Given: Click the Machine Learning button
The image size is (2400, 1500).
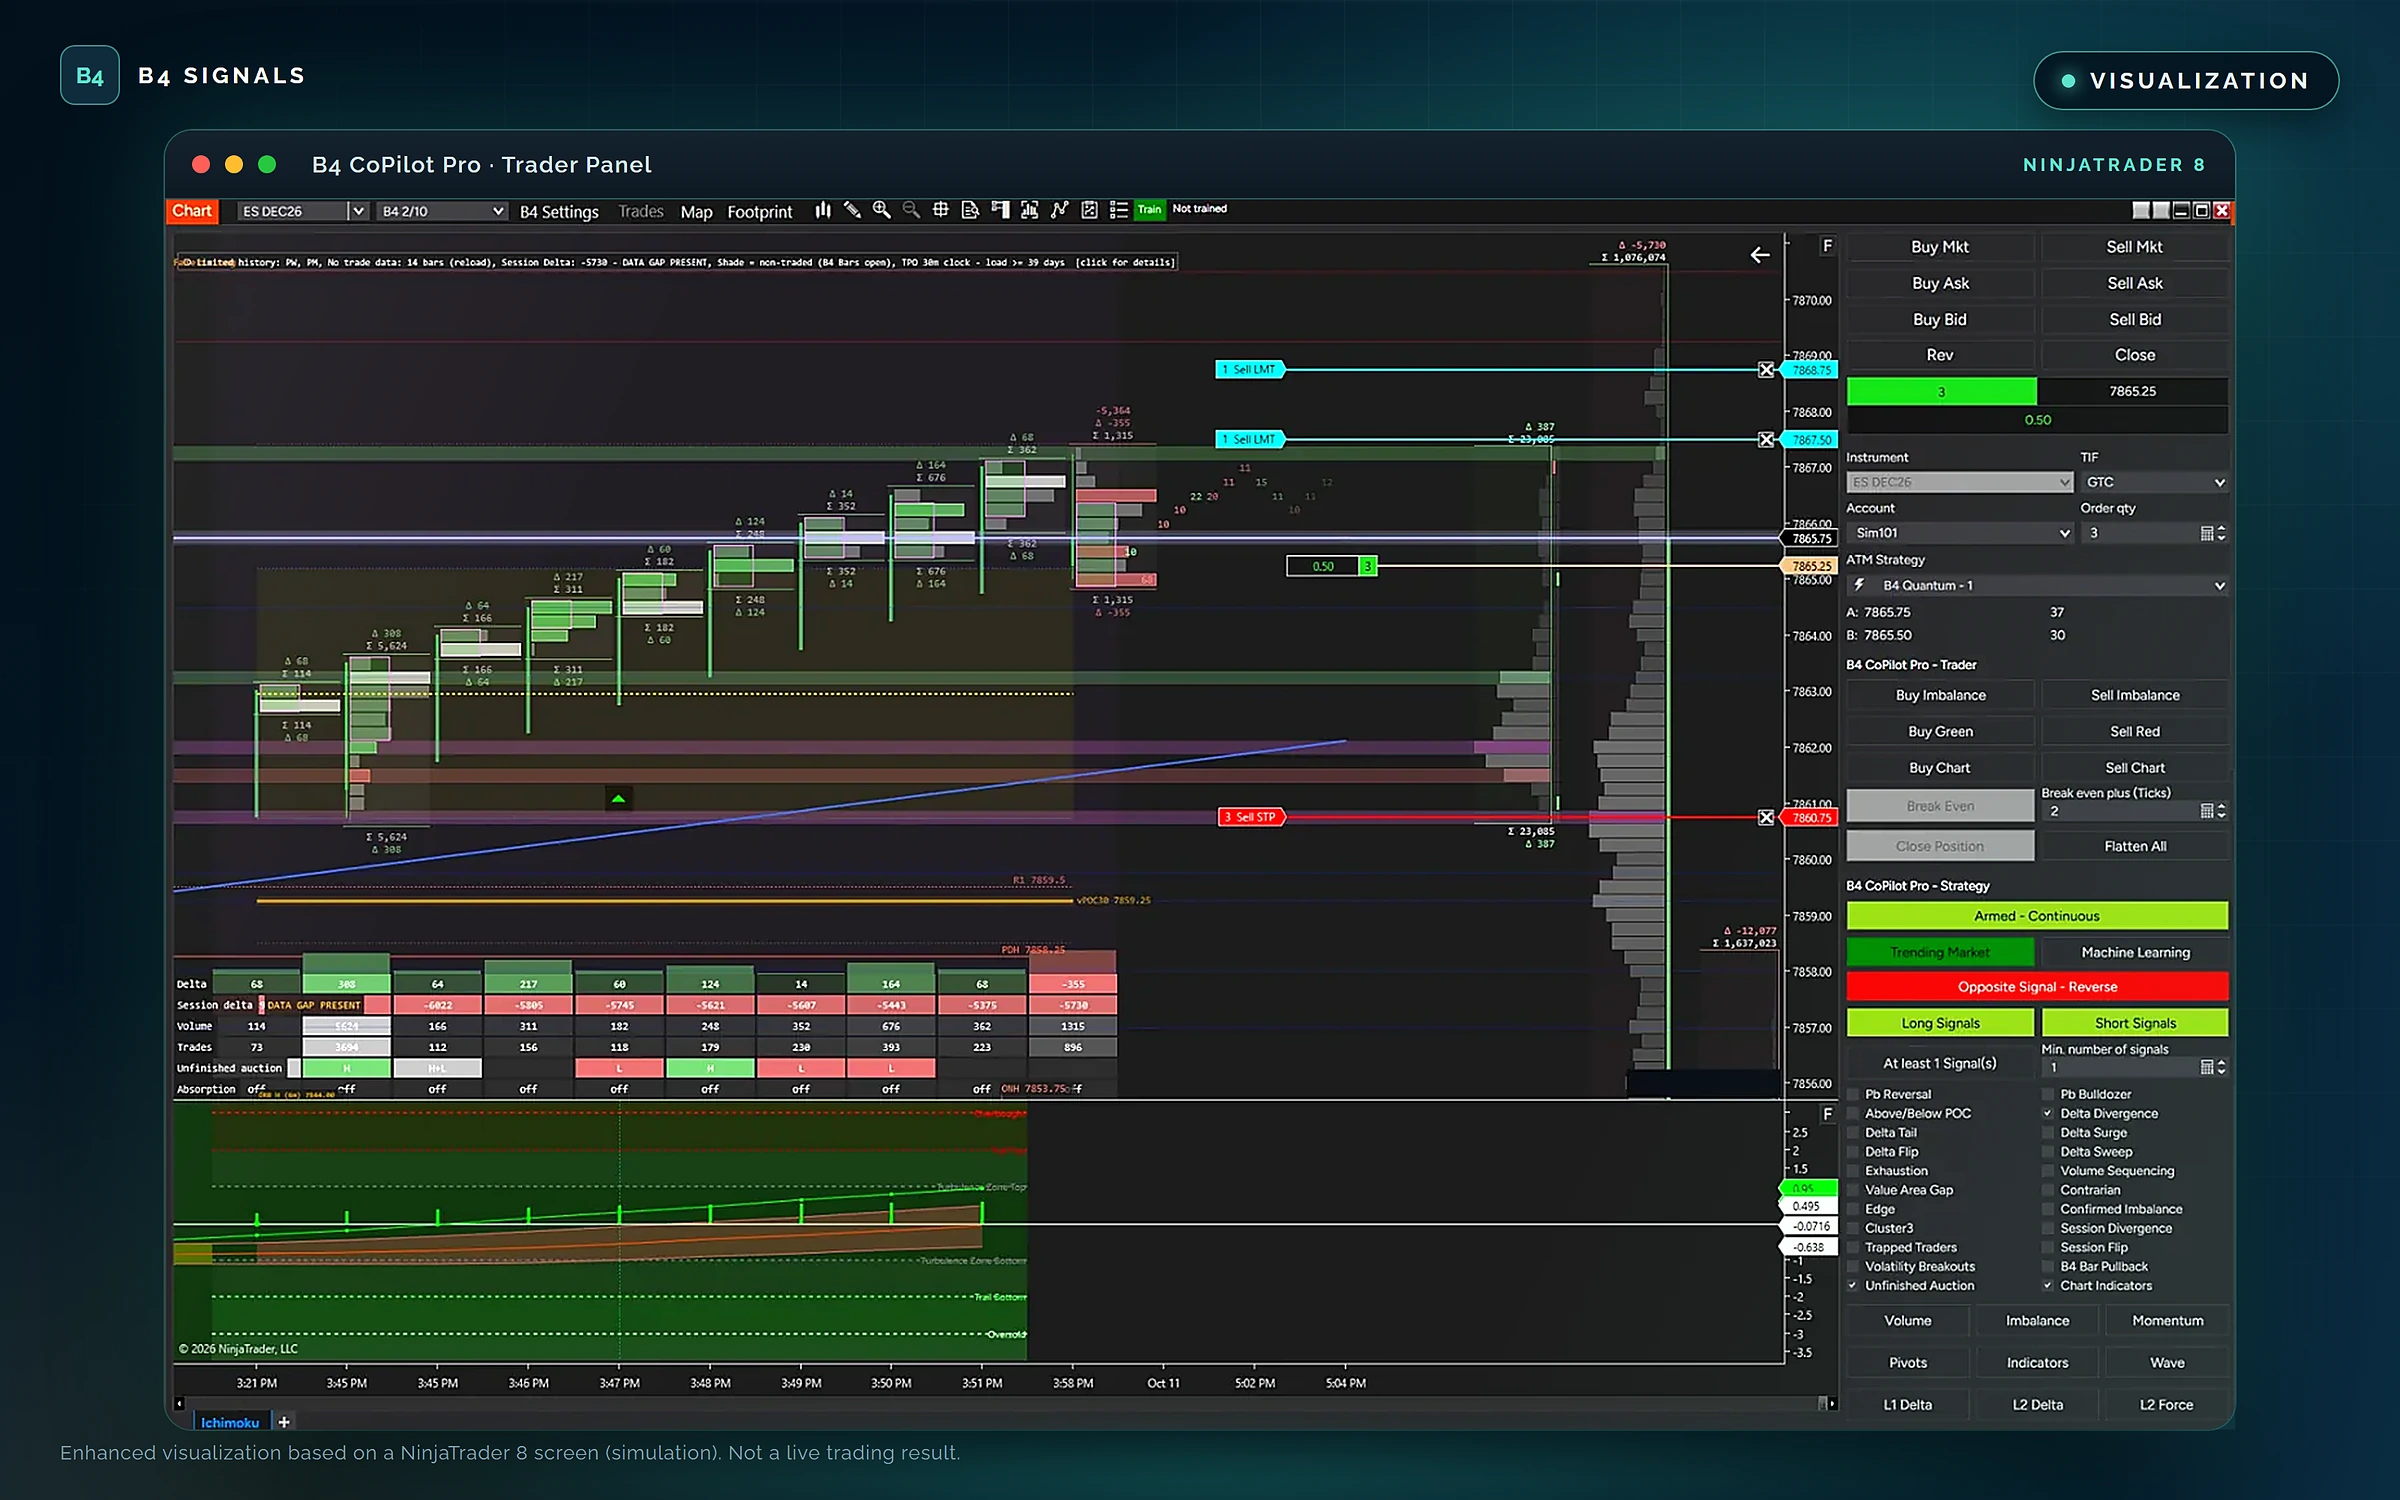Looking at the screenshot, I should tap(2135, 952).
